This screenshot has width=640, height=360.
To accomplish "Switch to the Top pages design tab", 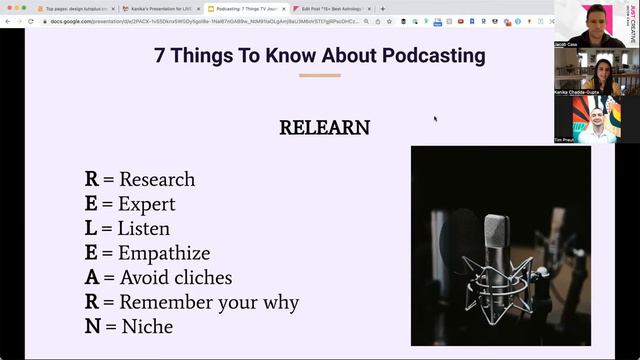I will tap(76, 9).
